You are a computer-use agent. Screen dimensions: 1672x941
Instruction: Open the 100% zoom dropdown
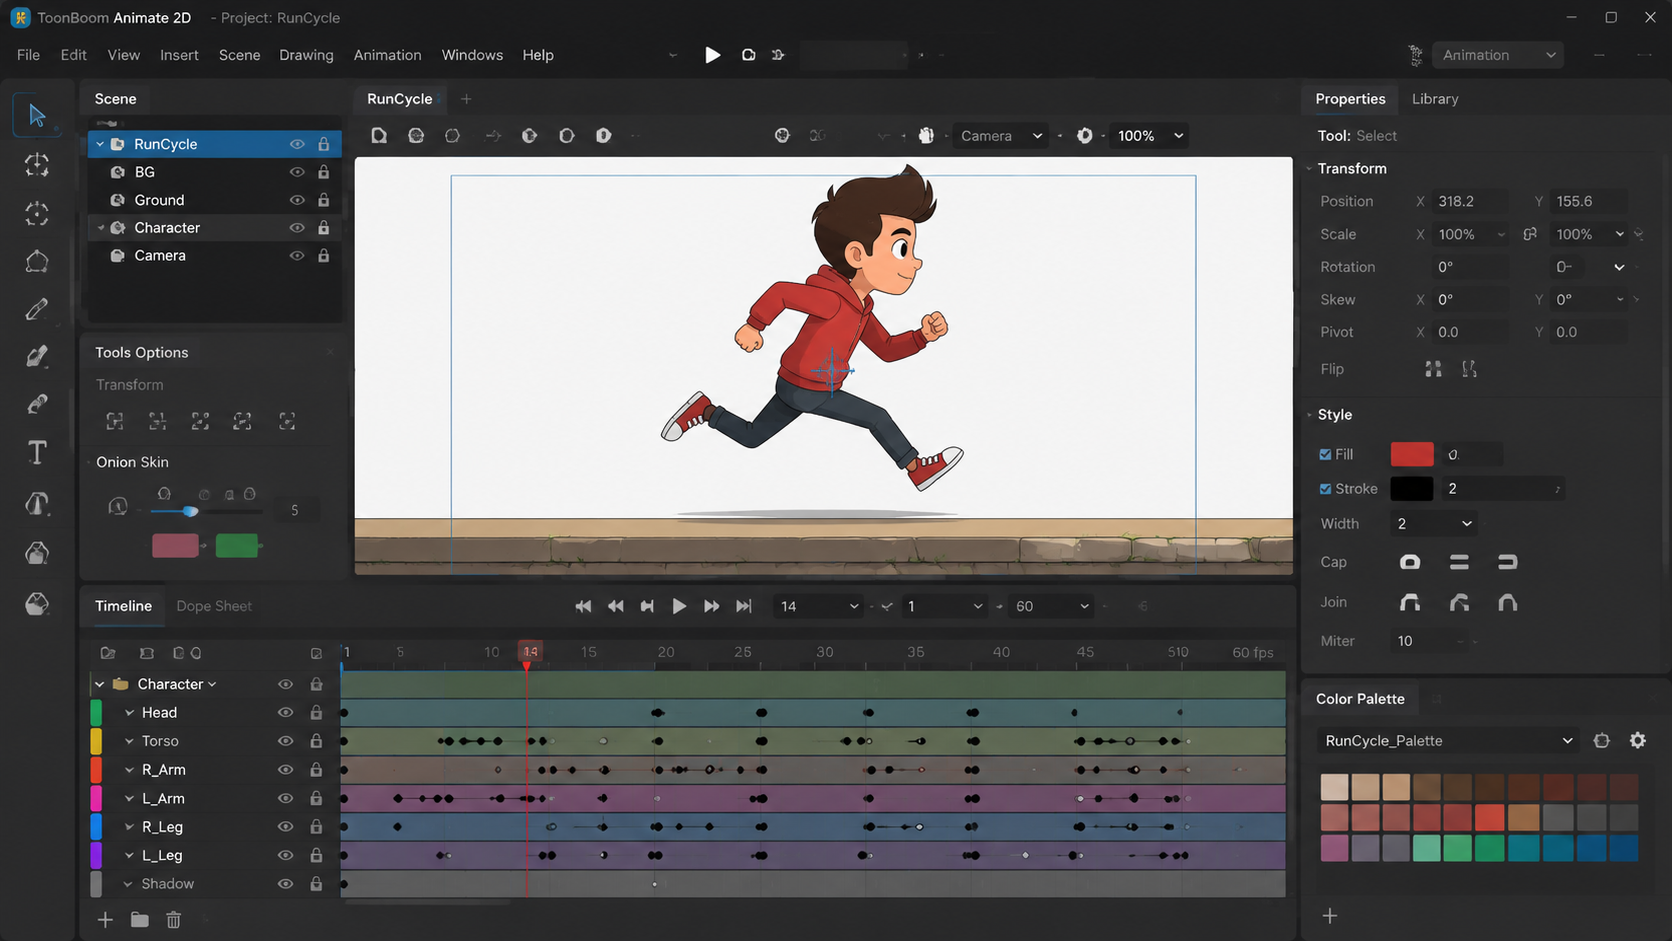(x=1150, y=136)
